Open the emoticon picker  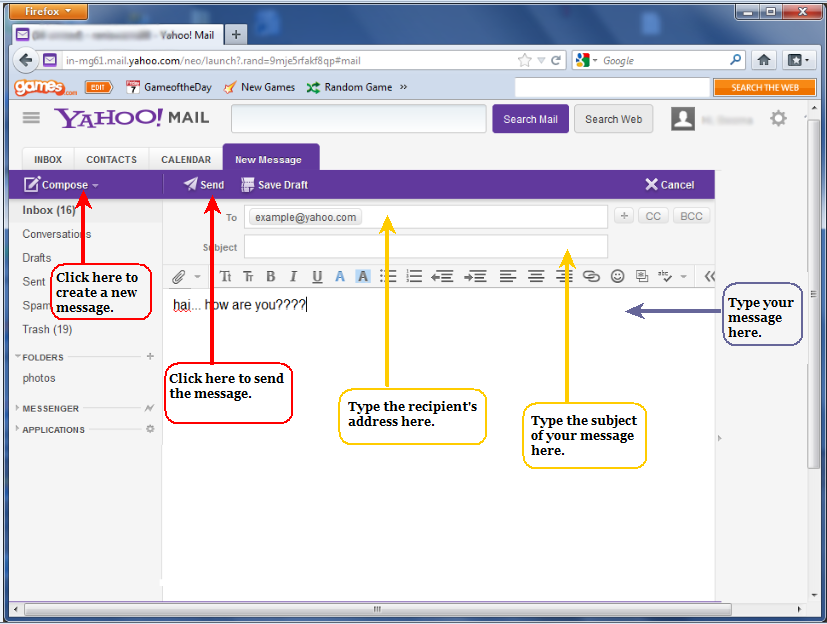coord(618,276)
